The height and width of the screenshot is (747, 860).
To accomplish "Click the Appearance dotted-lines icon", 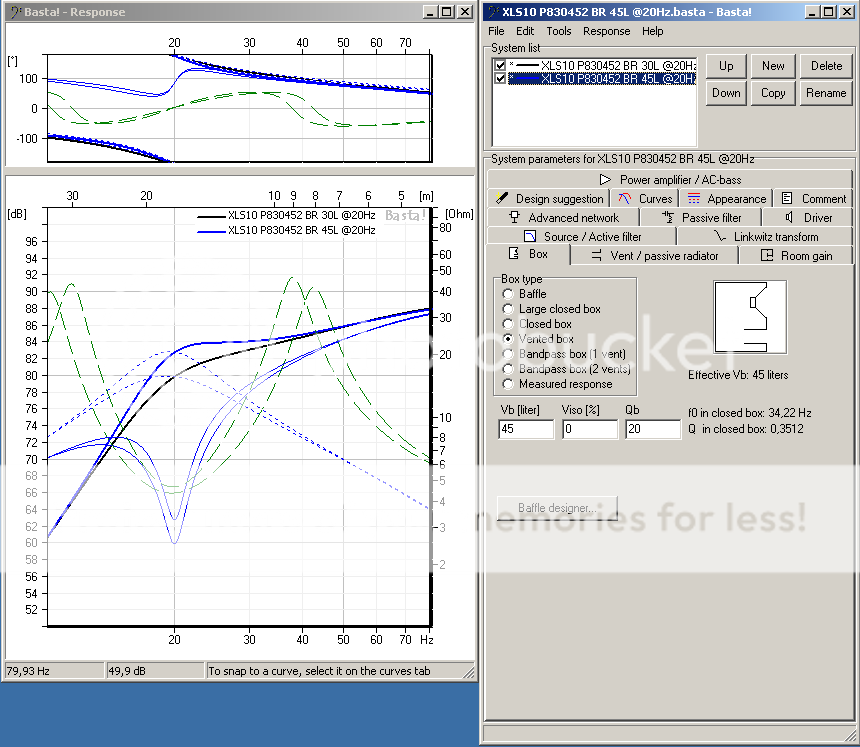I will (x=694, y=199).
